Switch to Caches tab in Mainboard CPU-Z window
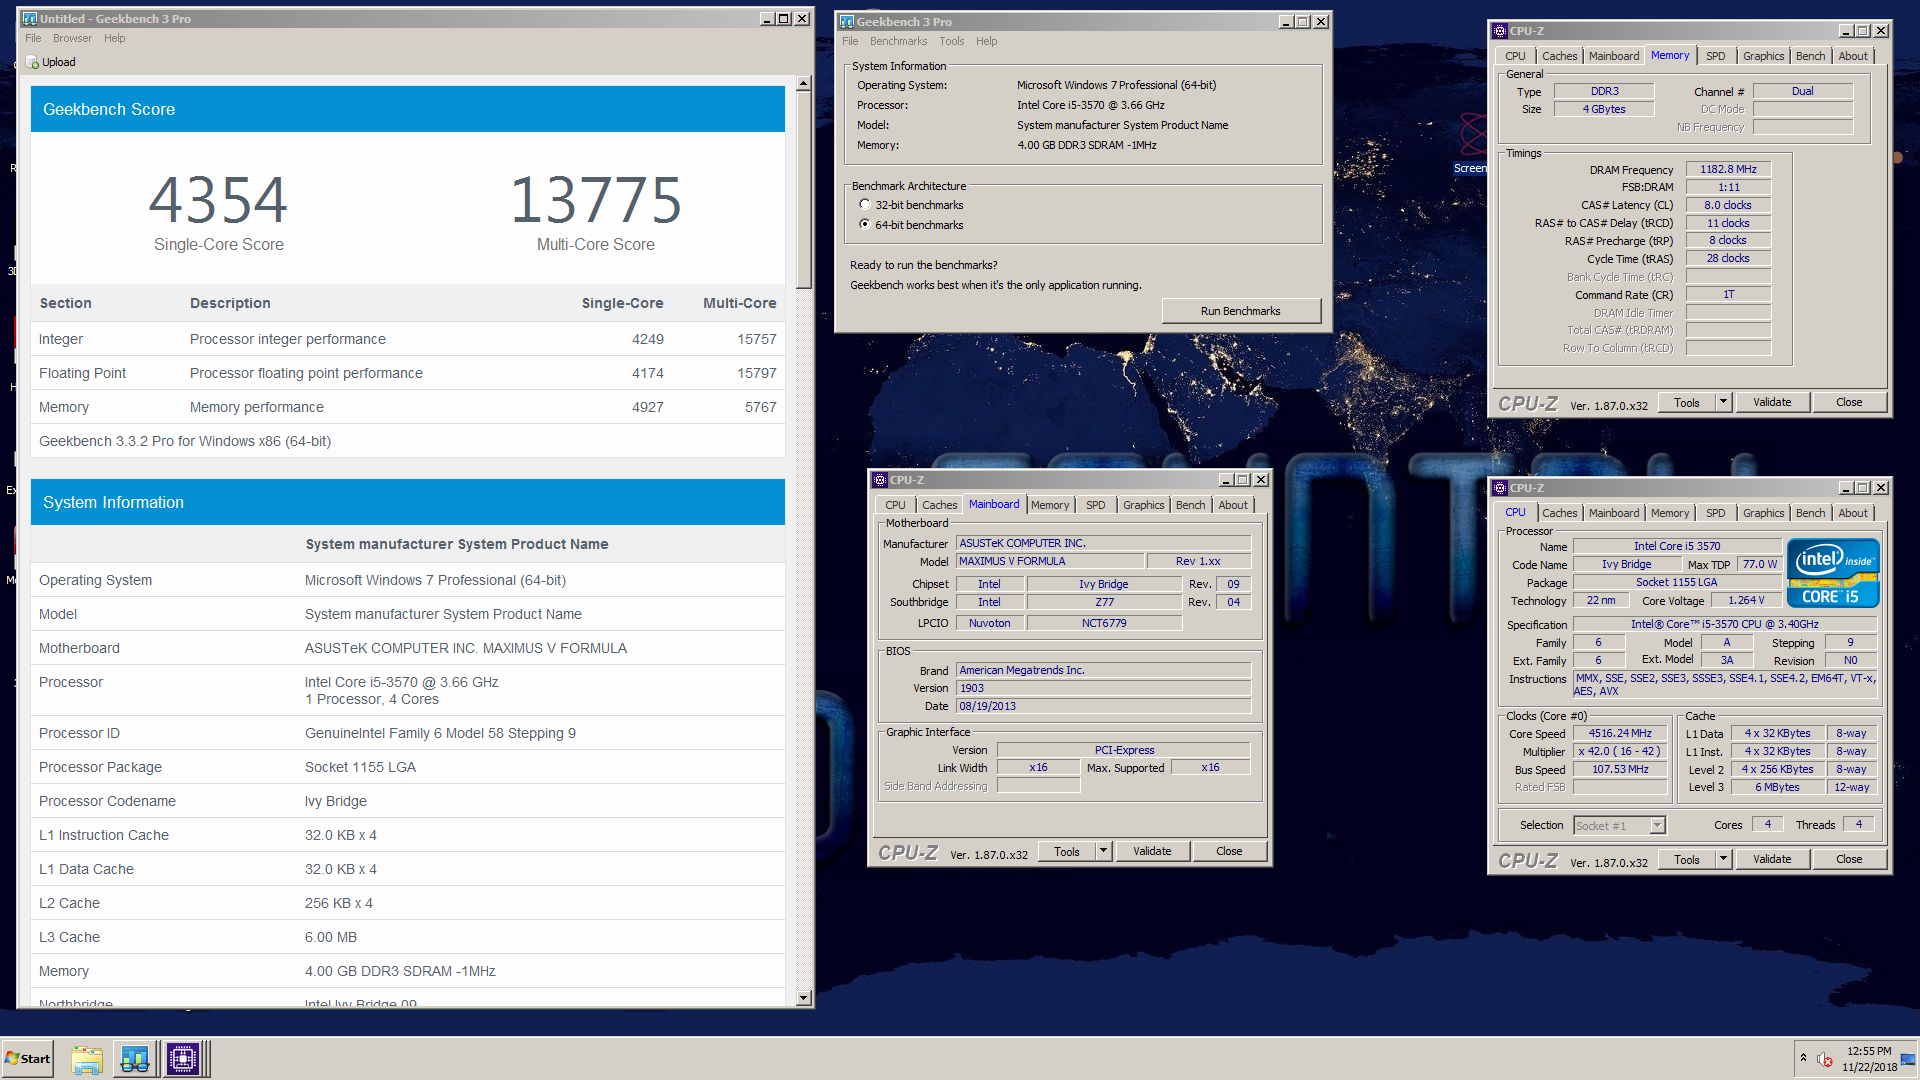 (x=939, y=506)
